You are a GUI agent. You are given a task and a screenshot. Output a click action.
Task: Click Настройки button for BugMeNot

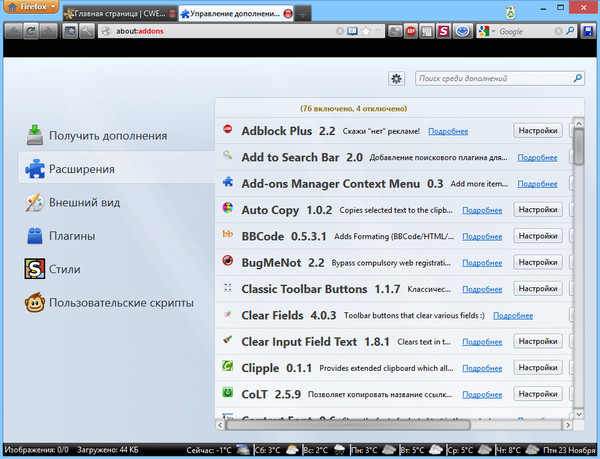pos(538,262)
